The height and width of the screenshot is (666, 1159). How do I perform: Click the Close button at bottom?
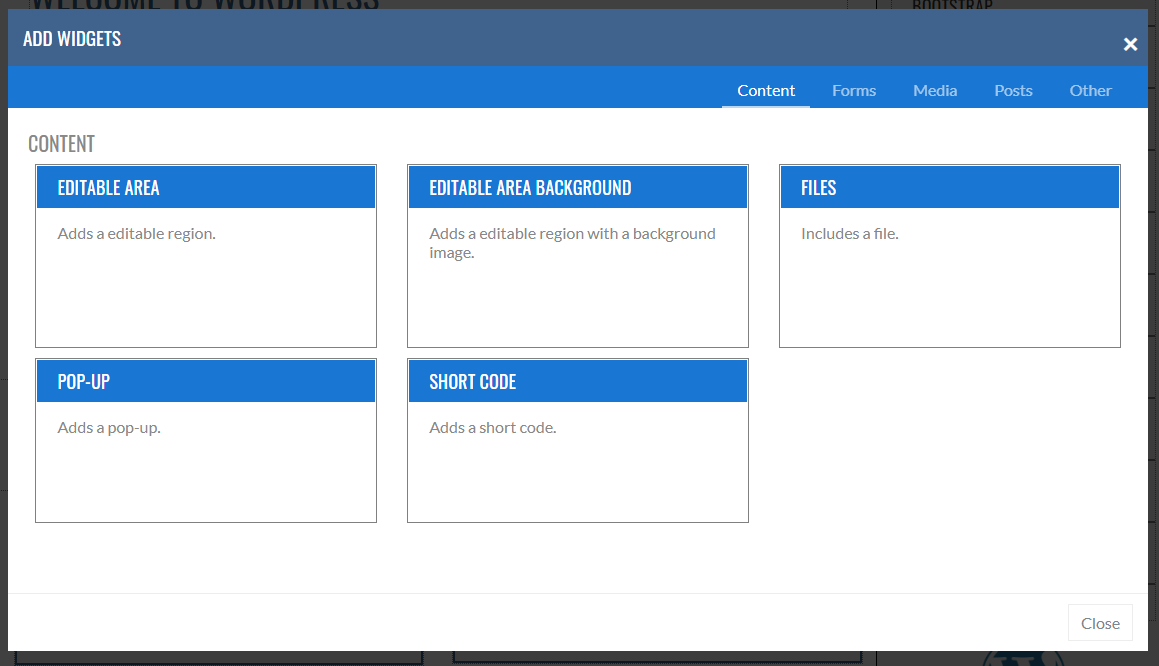click(x=1100, y=623)
